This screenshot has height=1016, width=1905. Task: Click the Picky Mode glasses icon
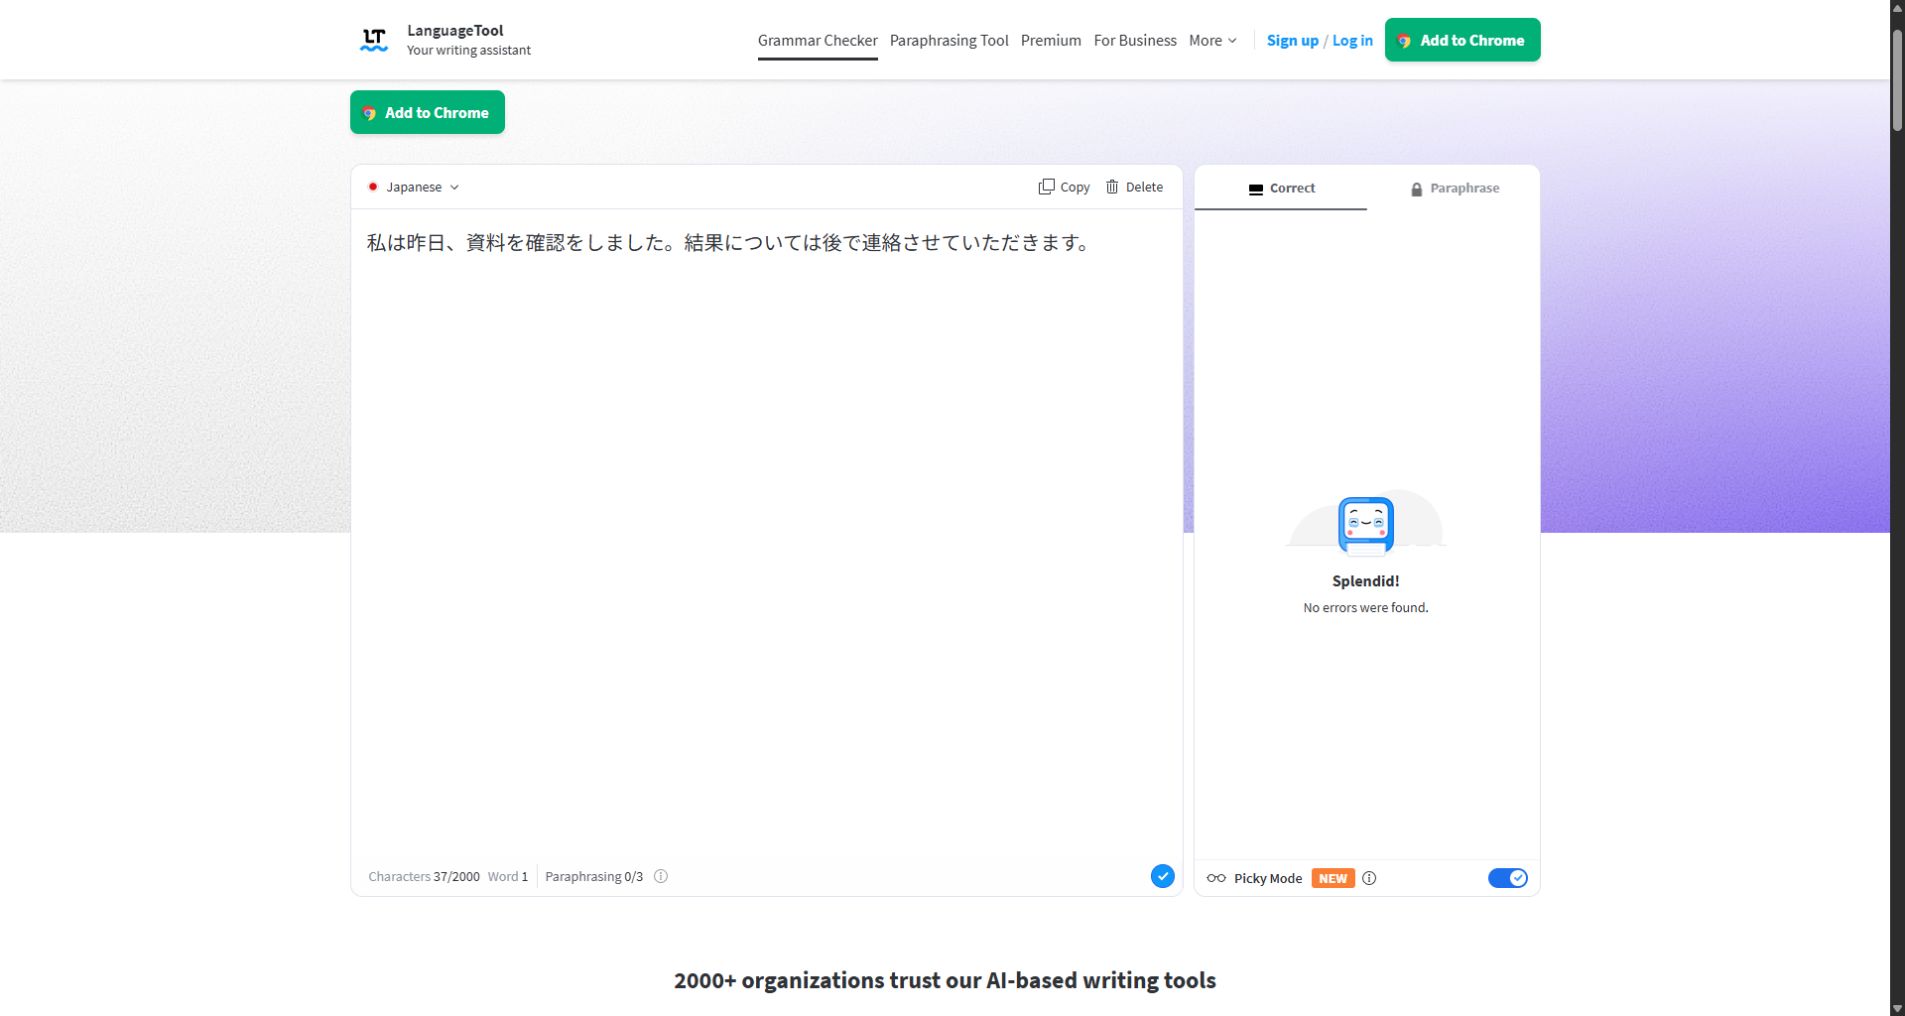point(1216,878)
